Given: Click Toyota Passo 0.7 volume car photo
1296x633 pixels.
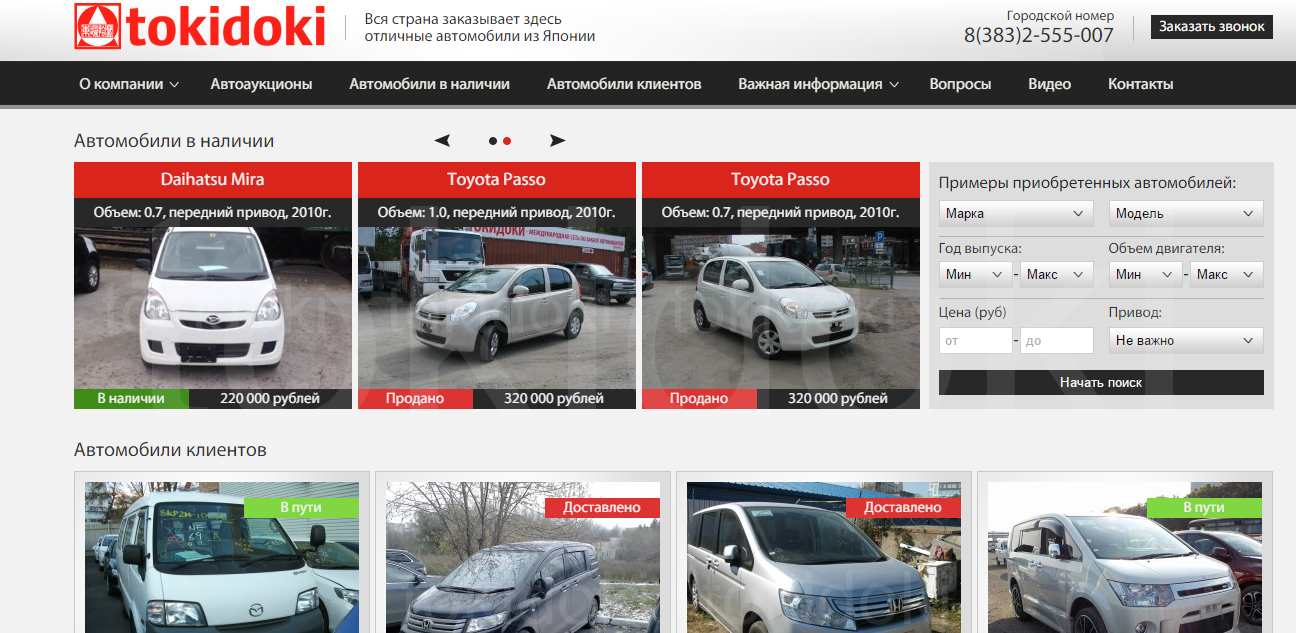Looking at the screenshot, I should tap(781, 308).
